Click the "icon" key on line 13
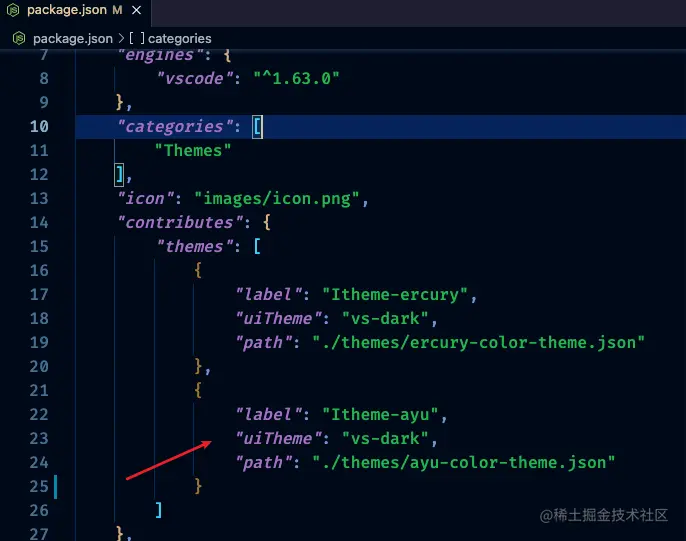This screenshot has width=686, height=541. tap(145, 199)
